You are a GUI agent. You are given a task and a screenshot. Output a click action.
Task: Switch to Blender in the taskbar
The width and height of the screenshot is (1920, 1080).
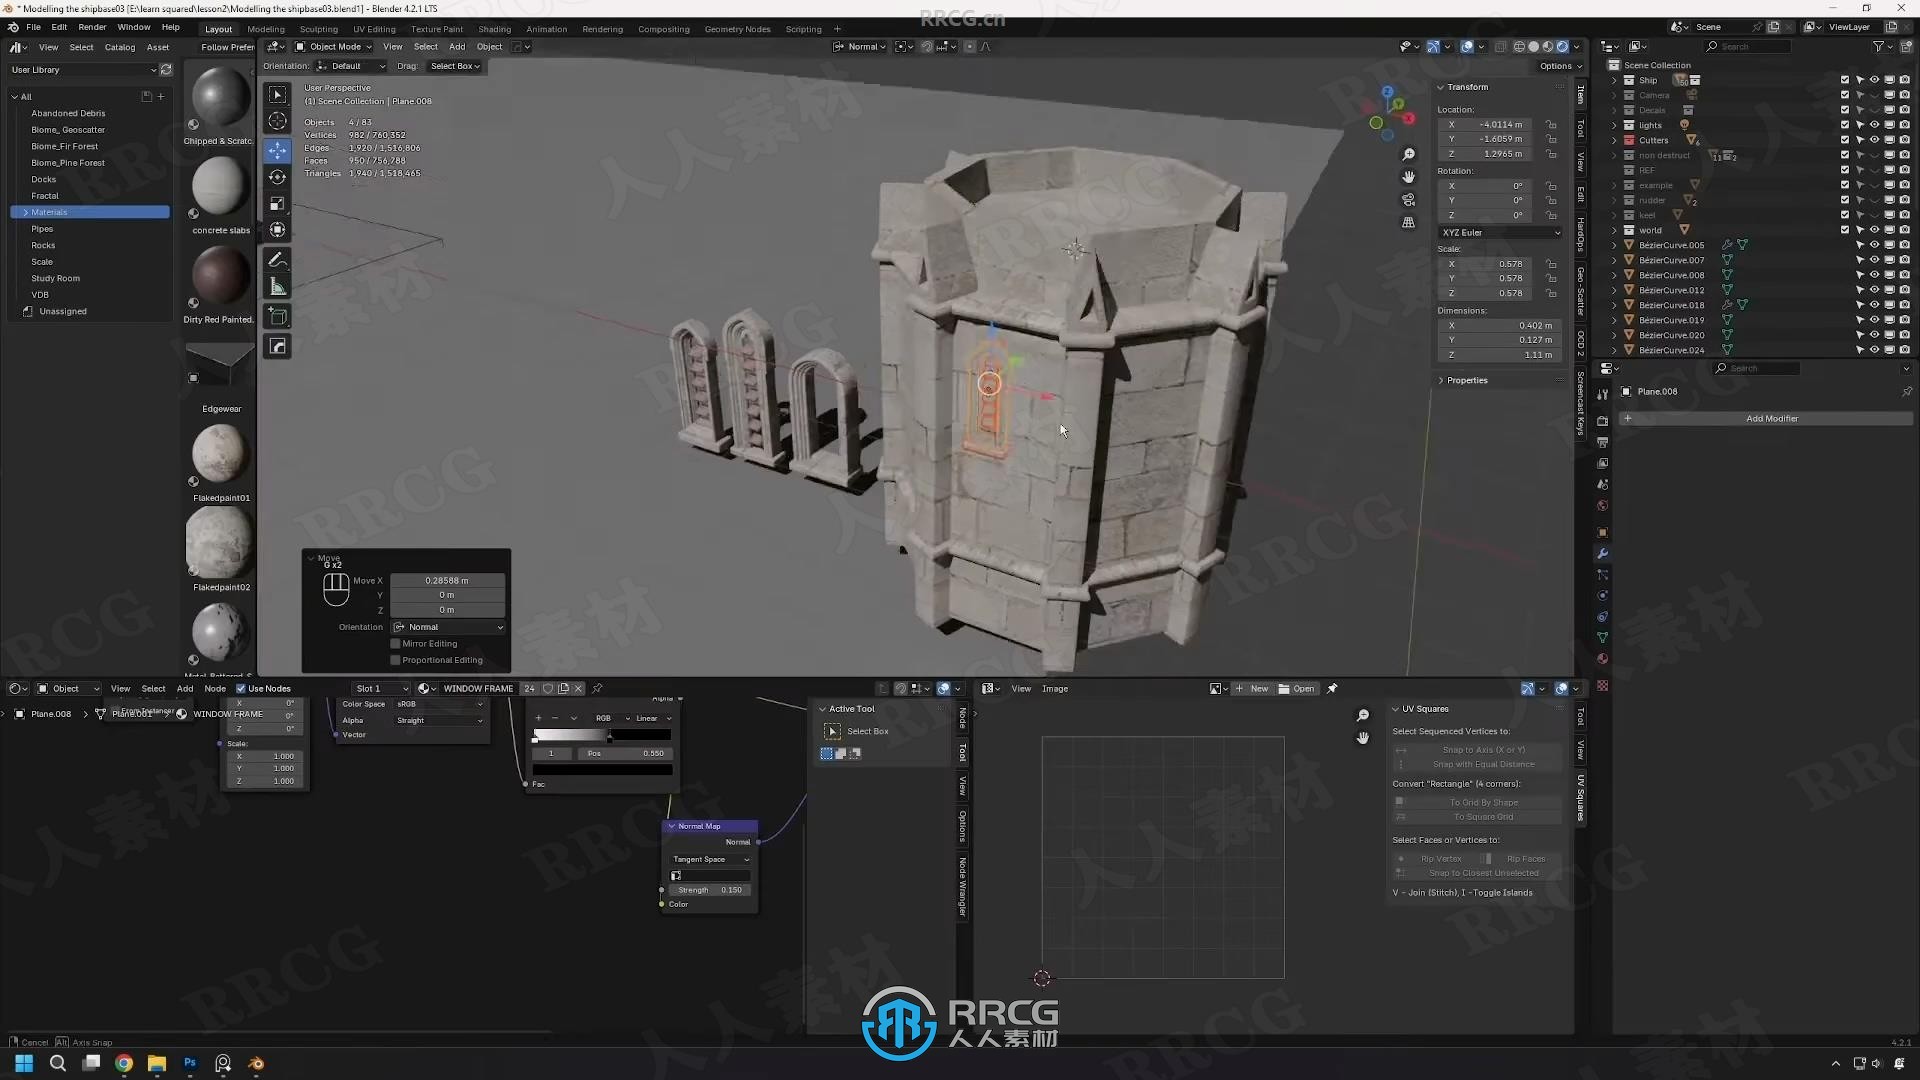pos(256,1063)
